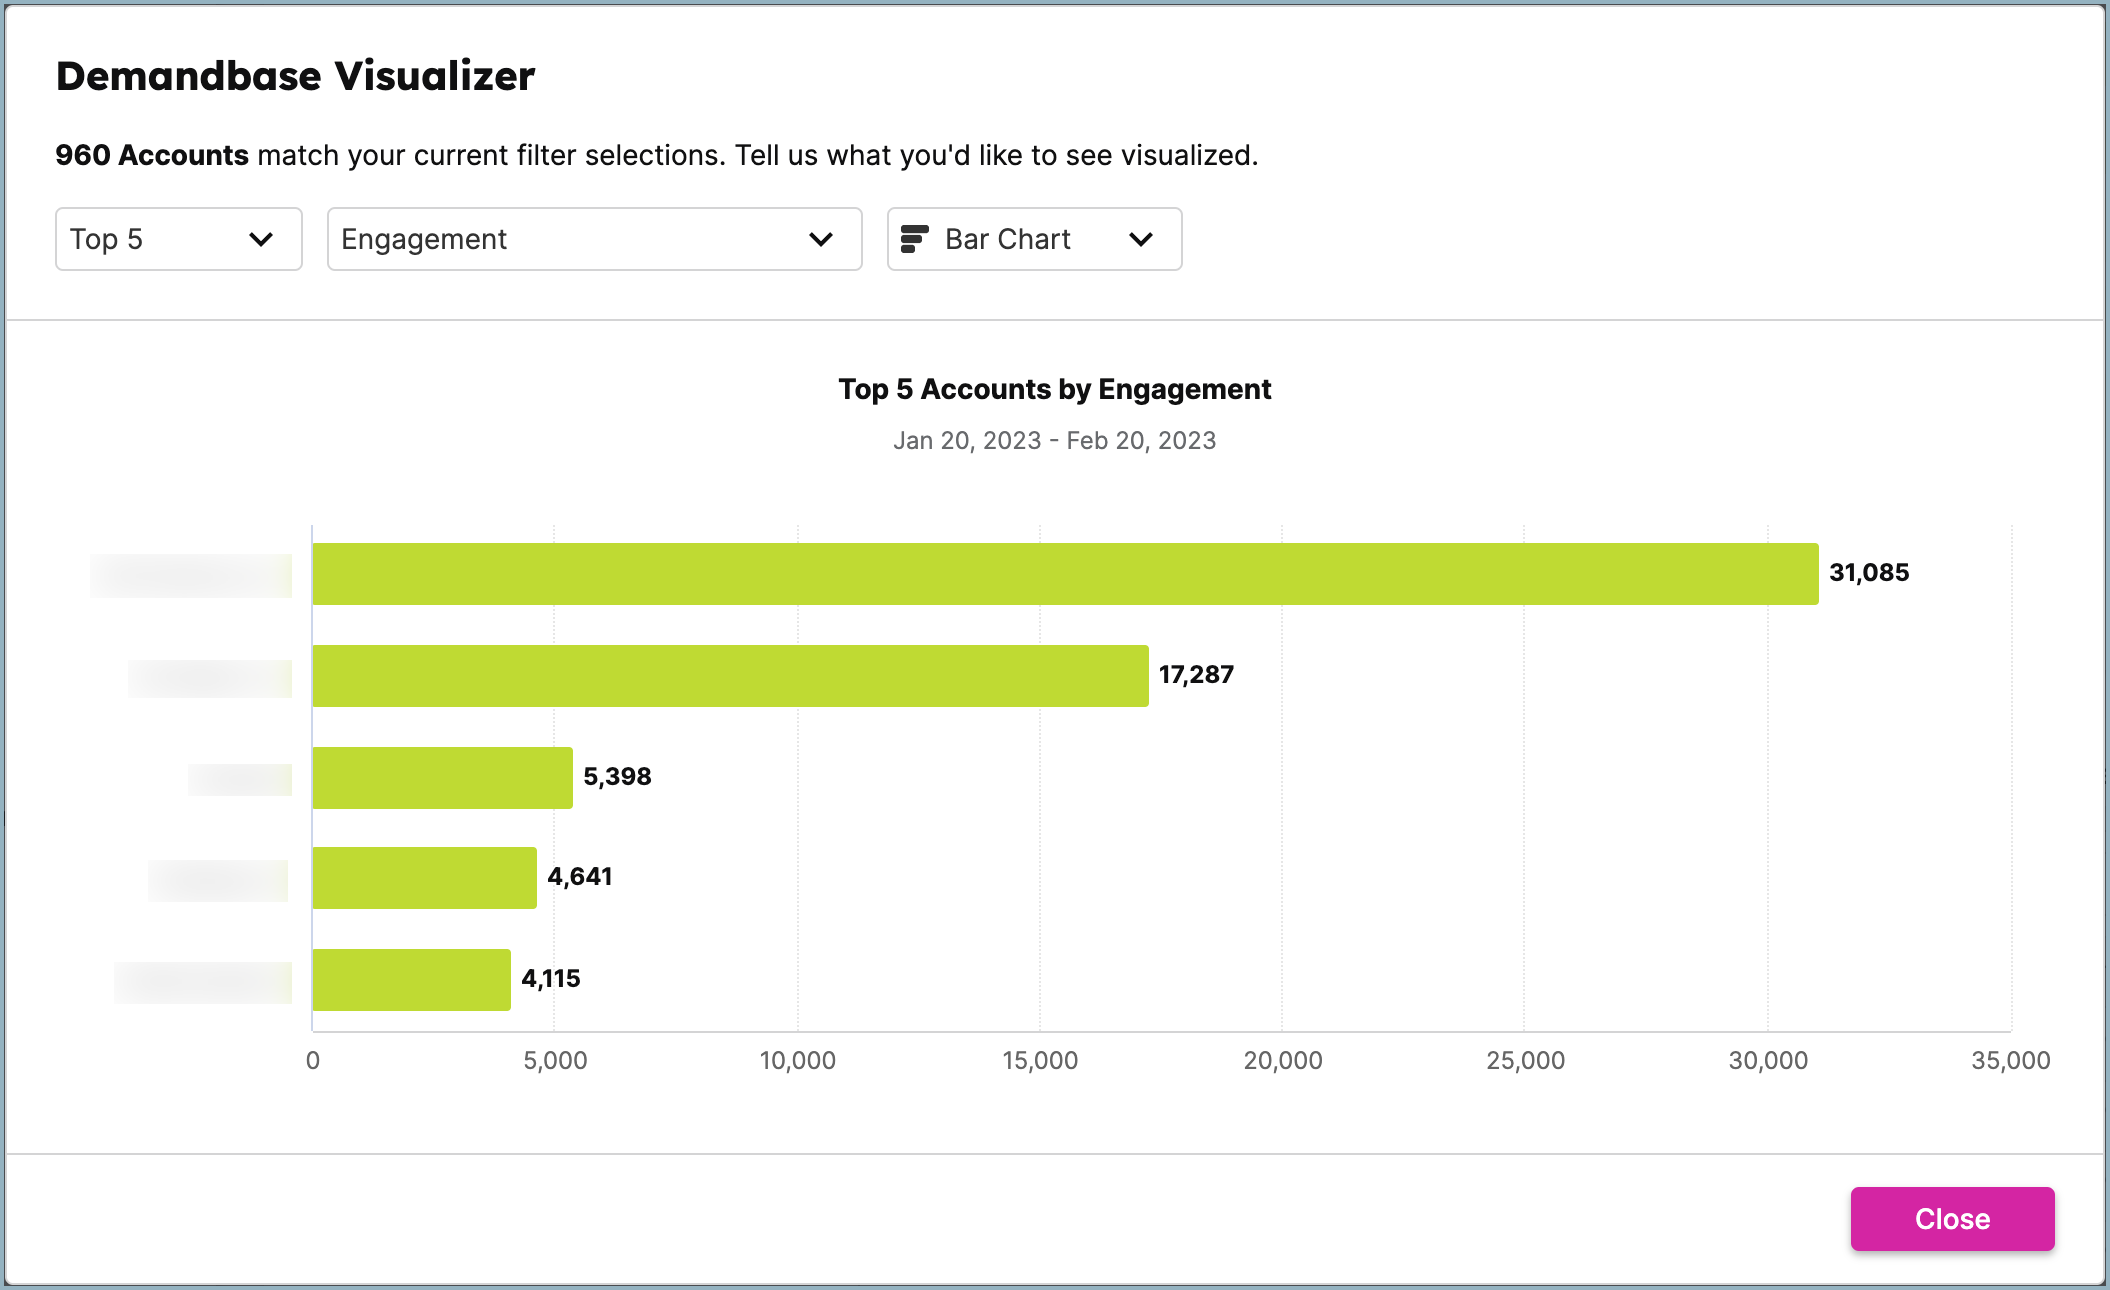Click the blurred account name beside 4,115 bar

pyautogui.click(x=203, y=982)
